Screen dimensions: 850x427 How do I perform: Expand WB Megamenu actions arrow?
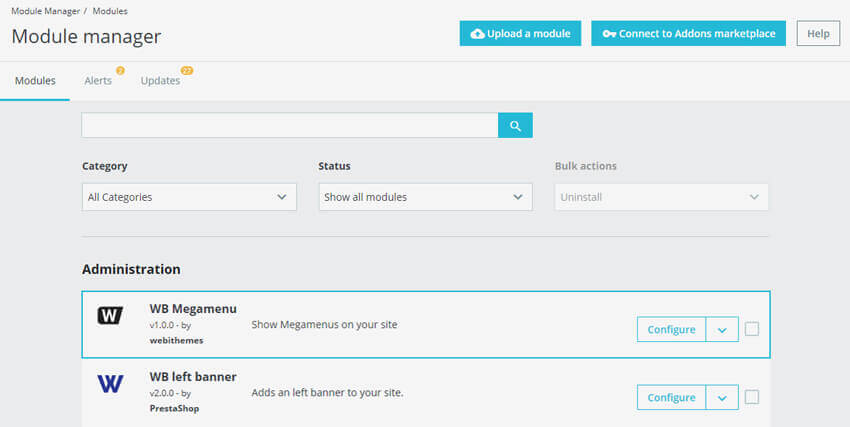pos(722,329)
